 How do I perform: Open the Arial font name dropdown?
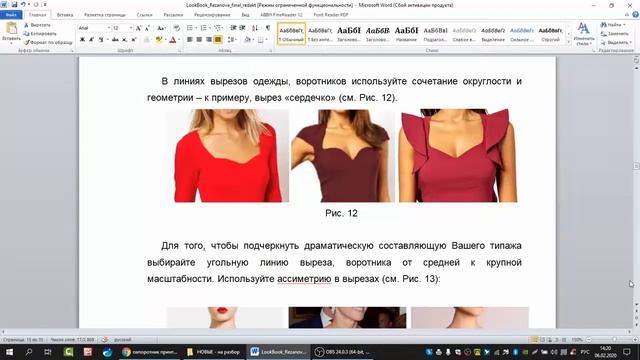coord(109,28)
